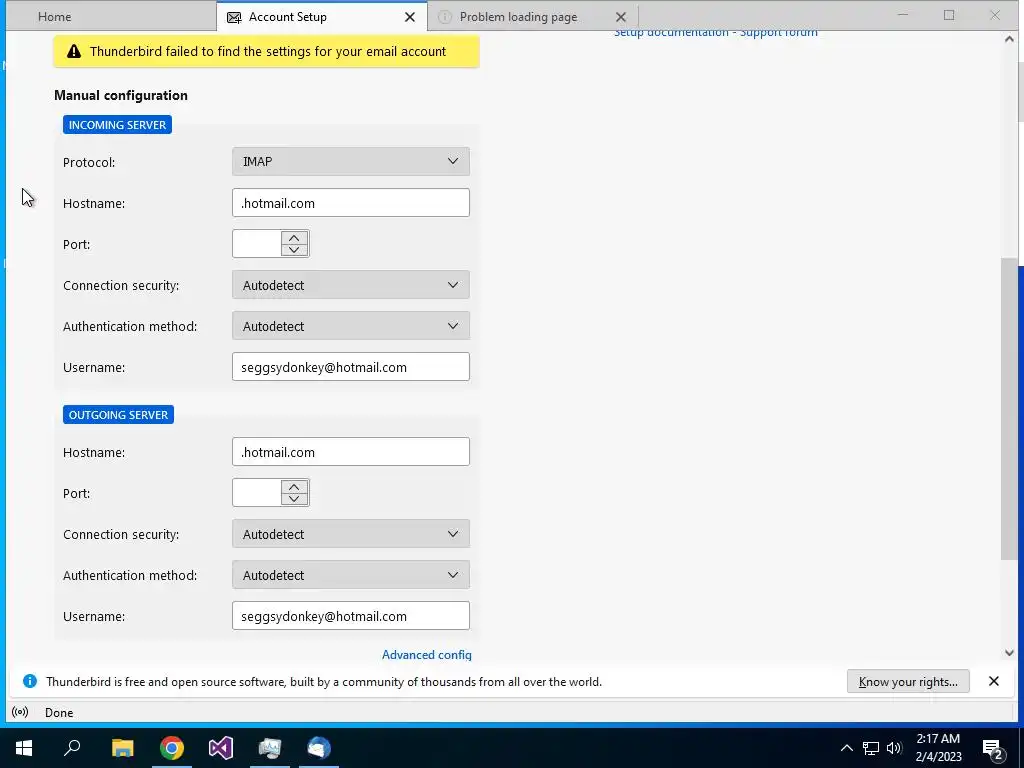Click the blue info icon in notification bar
Viewport: 1024px width, 768px height.
pyautogui.click(x=30, y=681)
